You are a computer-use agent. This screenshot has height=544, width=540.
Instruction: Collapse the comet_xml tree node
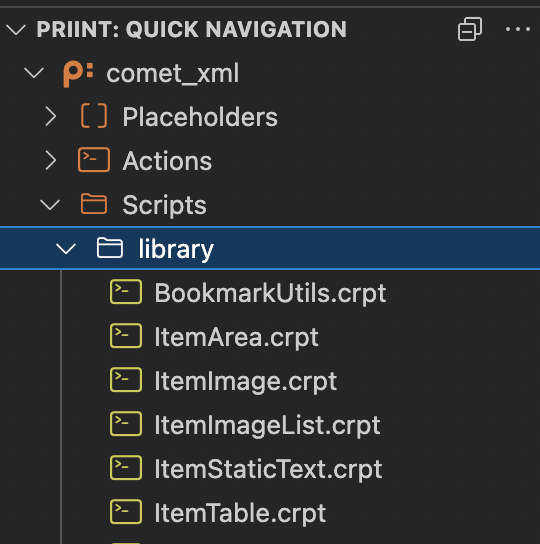click(34, 73)
